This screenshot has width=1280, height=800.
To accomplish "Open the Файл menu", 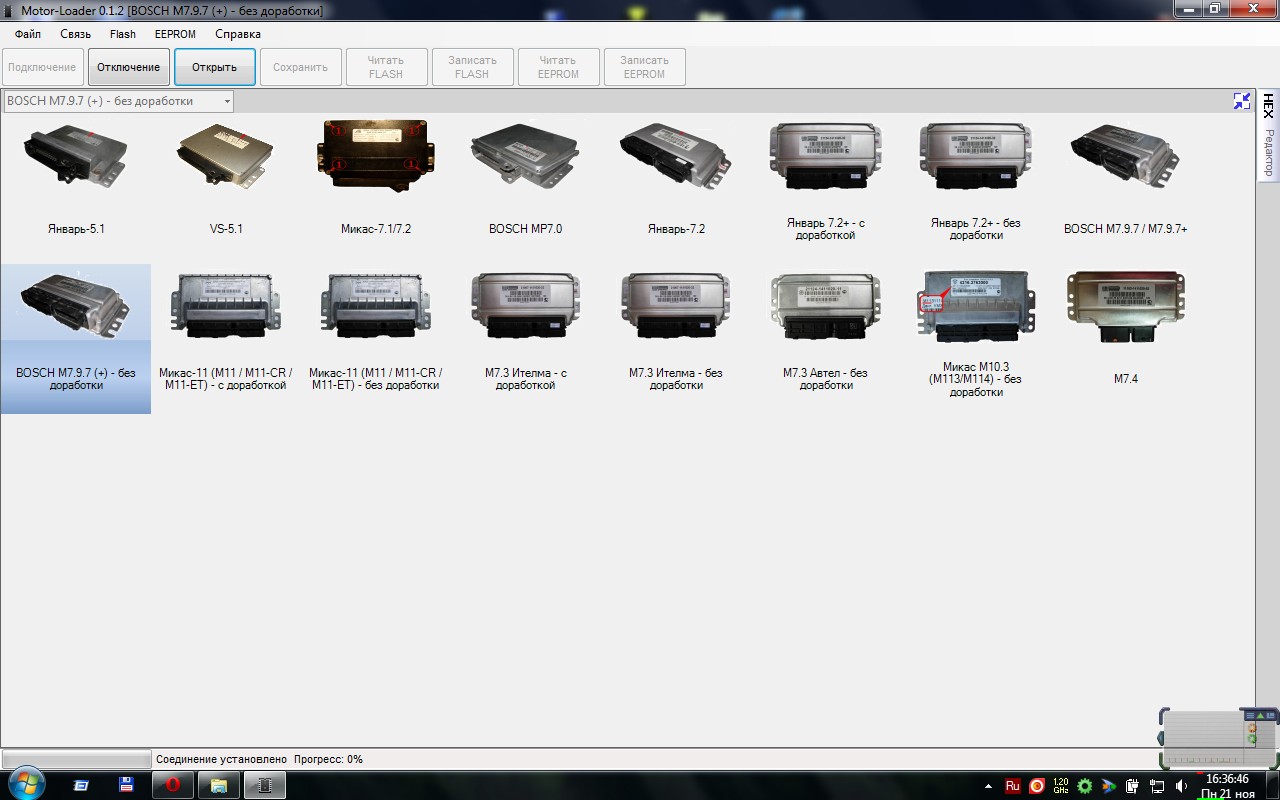I will pyautogui.click(x=28, y=34).
